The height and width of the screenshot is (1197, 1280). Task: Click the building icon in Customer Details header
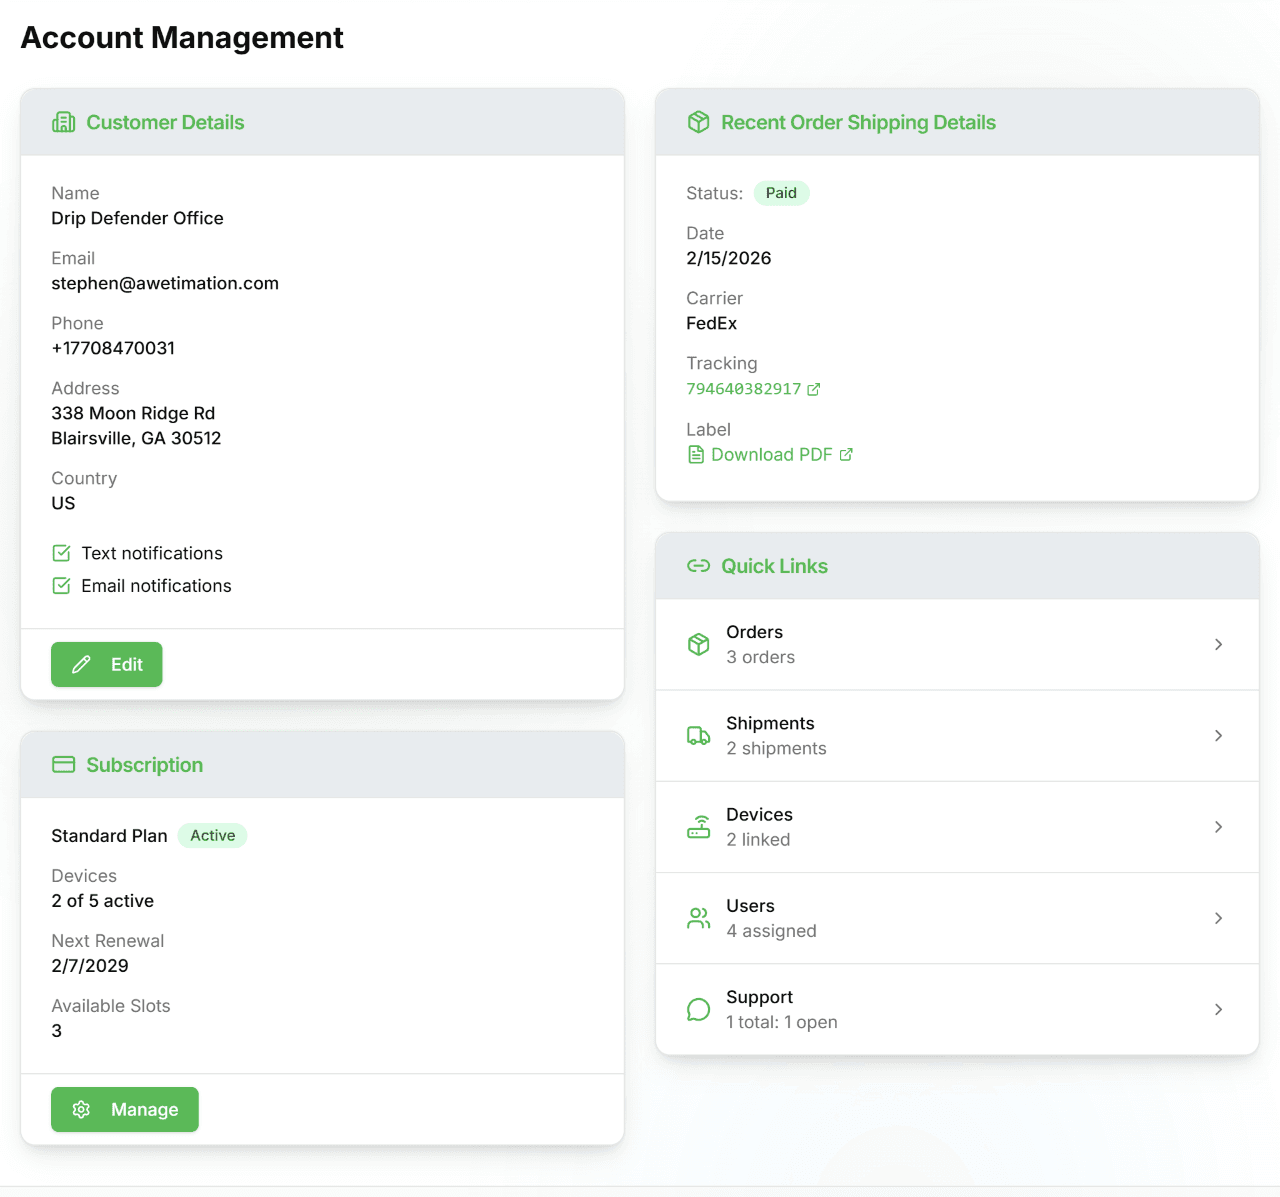coord(63,122)
